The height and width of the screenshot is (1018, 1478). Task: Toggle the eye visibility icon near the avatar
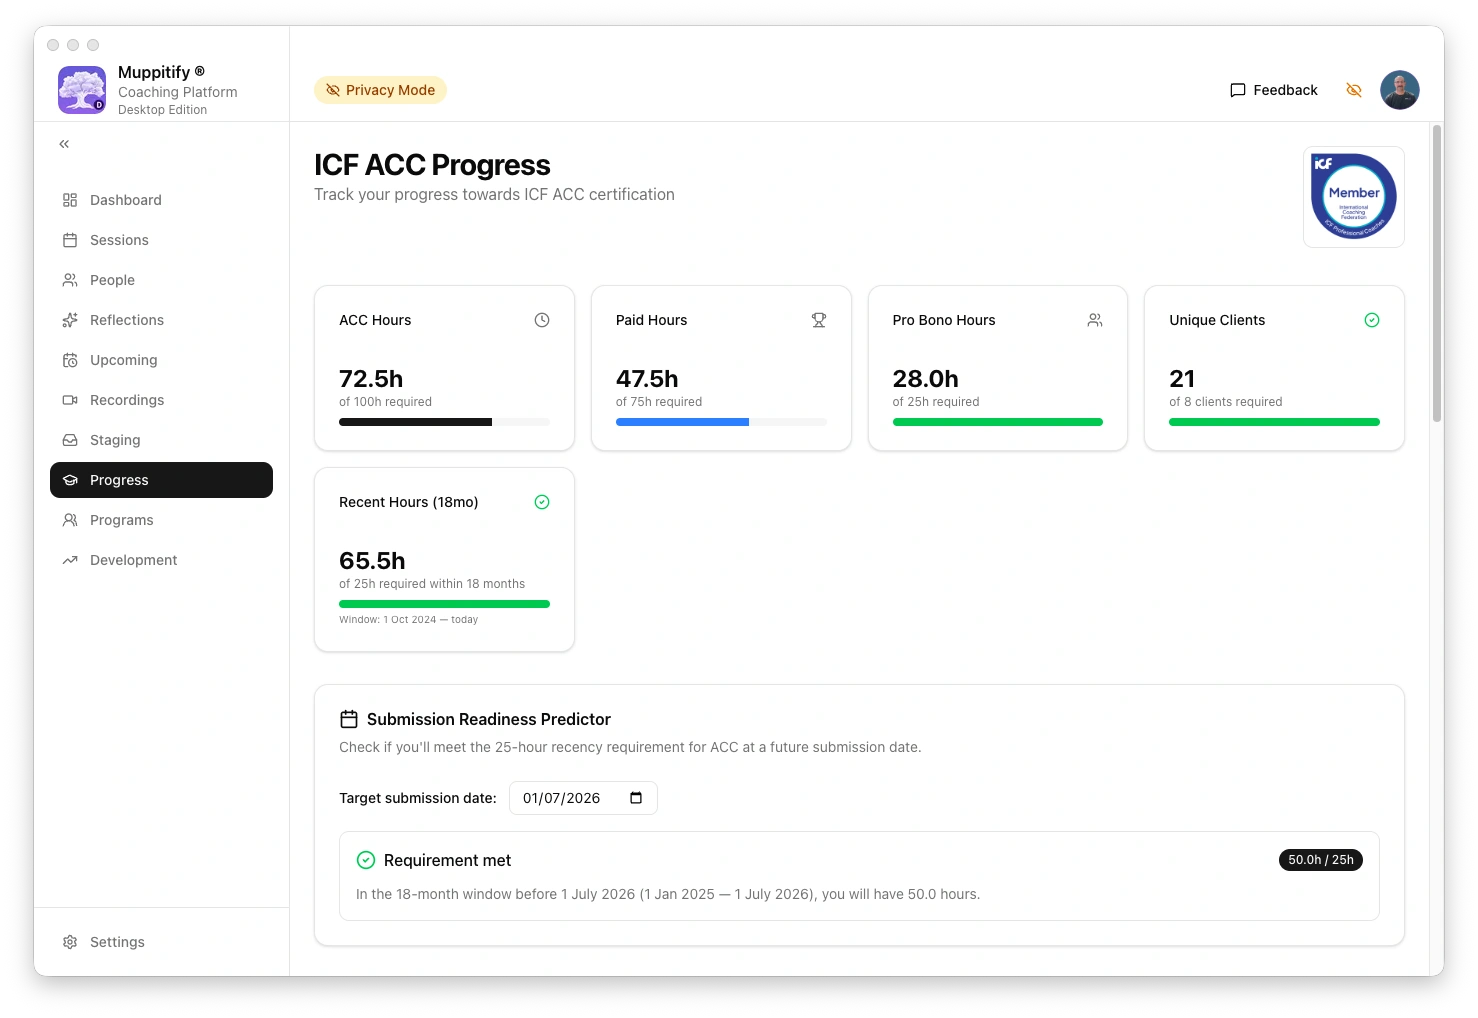(x=1354, y=90)
